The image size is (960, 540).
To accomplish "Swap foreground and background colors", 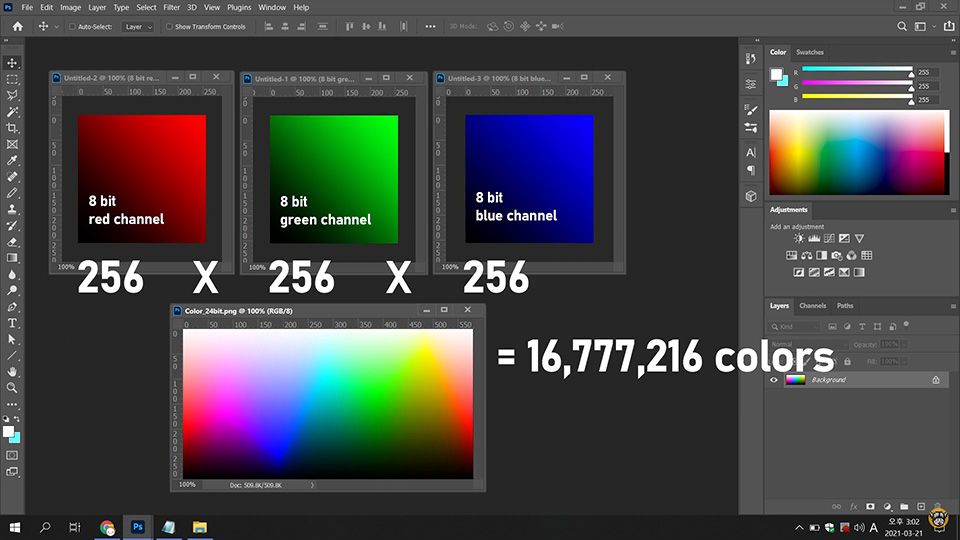I will pos(17,419).
